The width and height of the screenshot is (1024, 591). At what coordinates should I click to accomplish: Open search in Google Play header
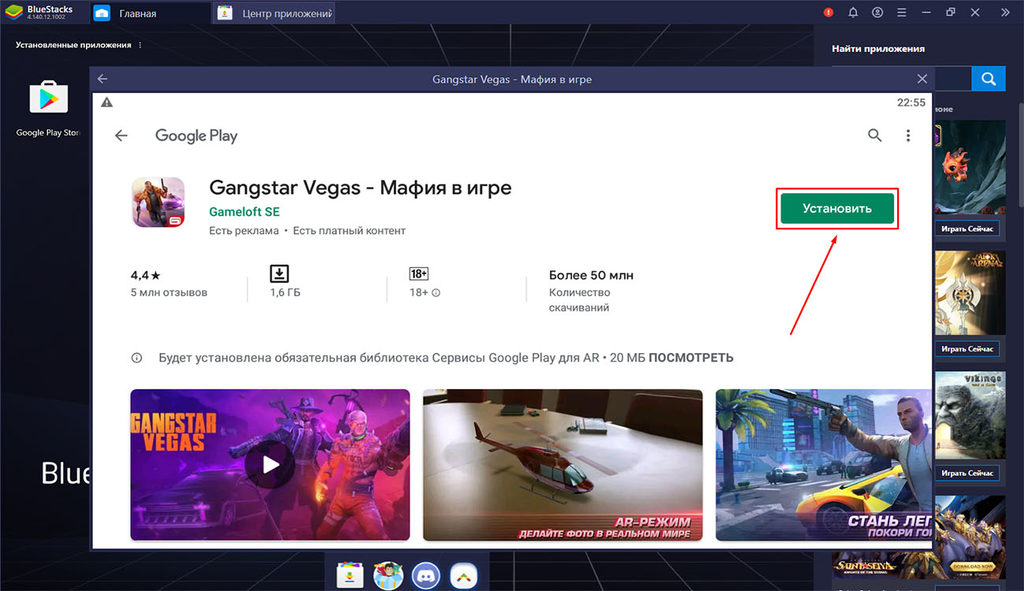pyautogui.click(x=874, y=135)
